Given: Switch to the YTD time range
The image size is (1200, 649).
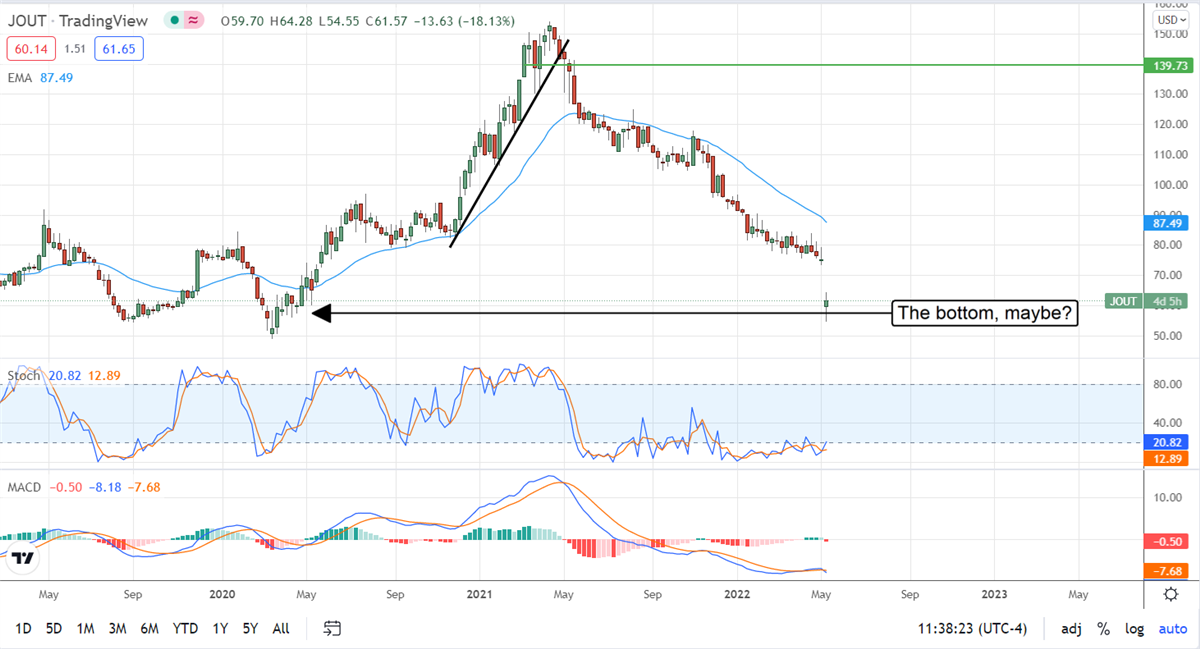Looking at the screenshot, I should point(184,629).
